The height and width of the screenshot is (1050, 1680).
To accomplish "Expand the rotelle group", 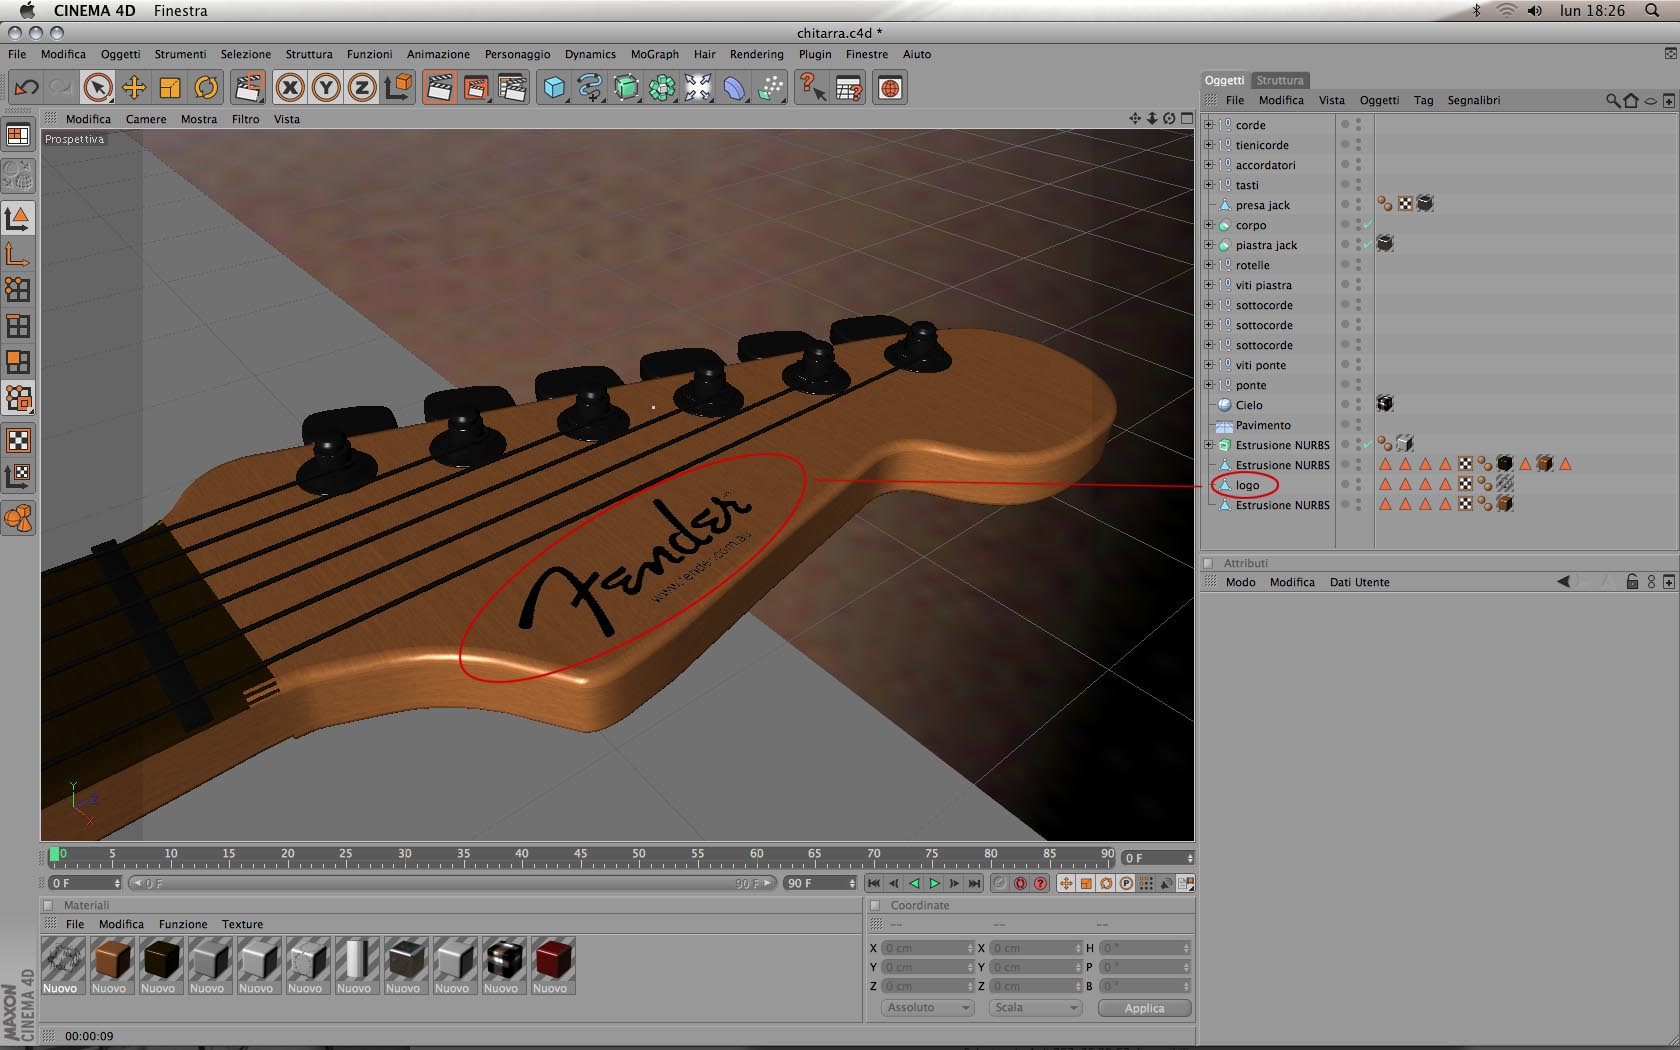I will (1208, 265).
